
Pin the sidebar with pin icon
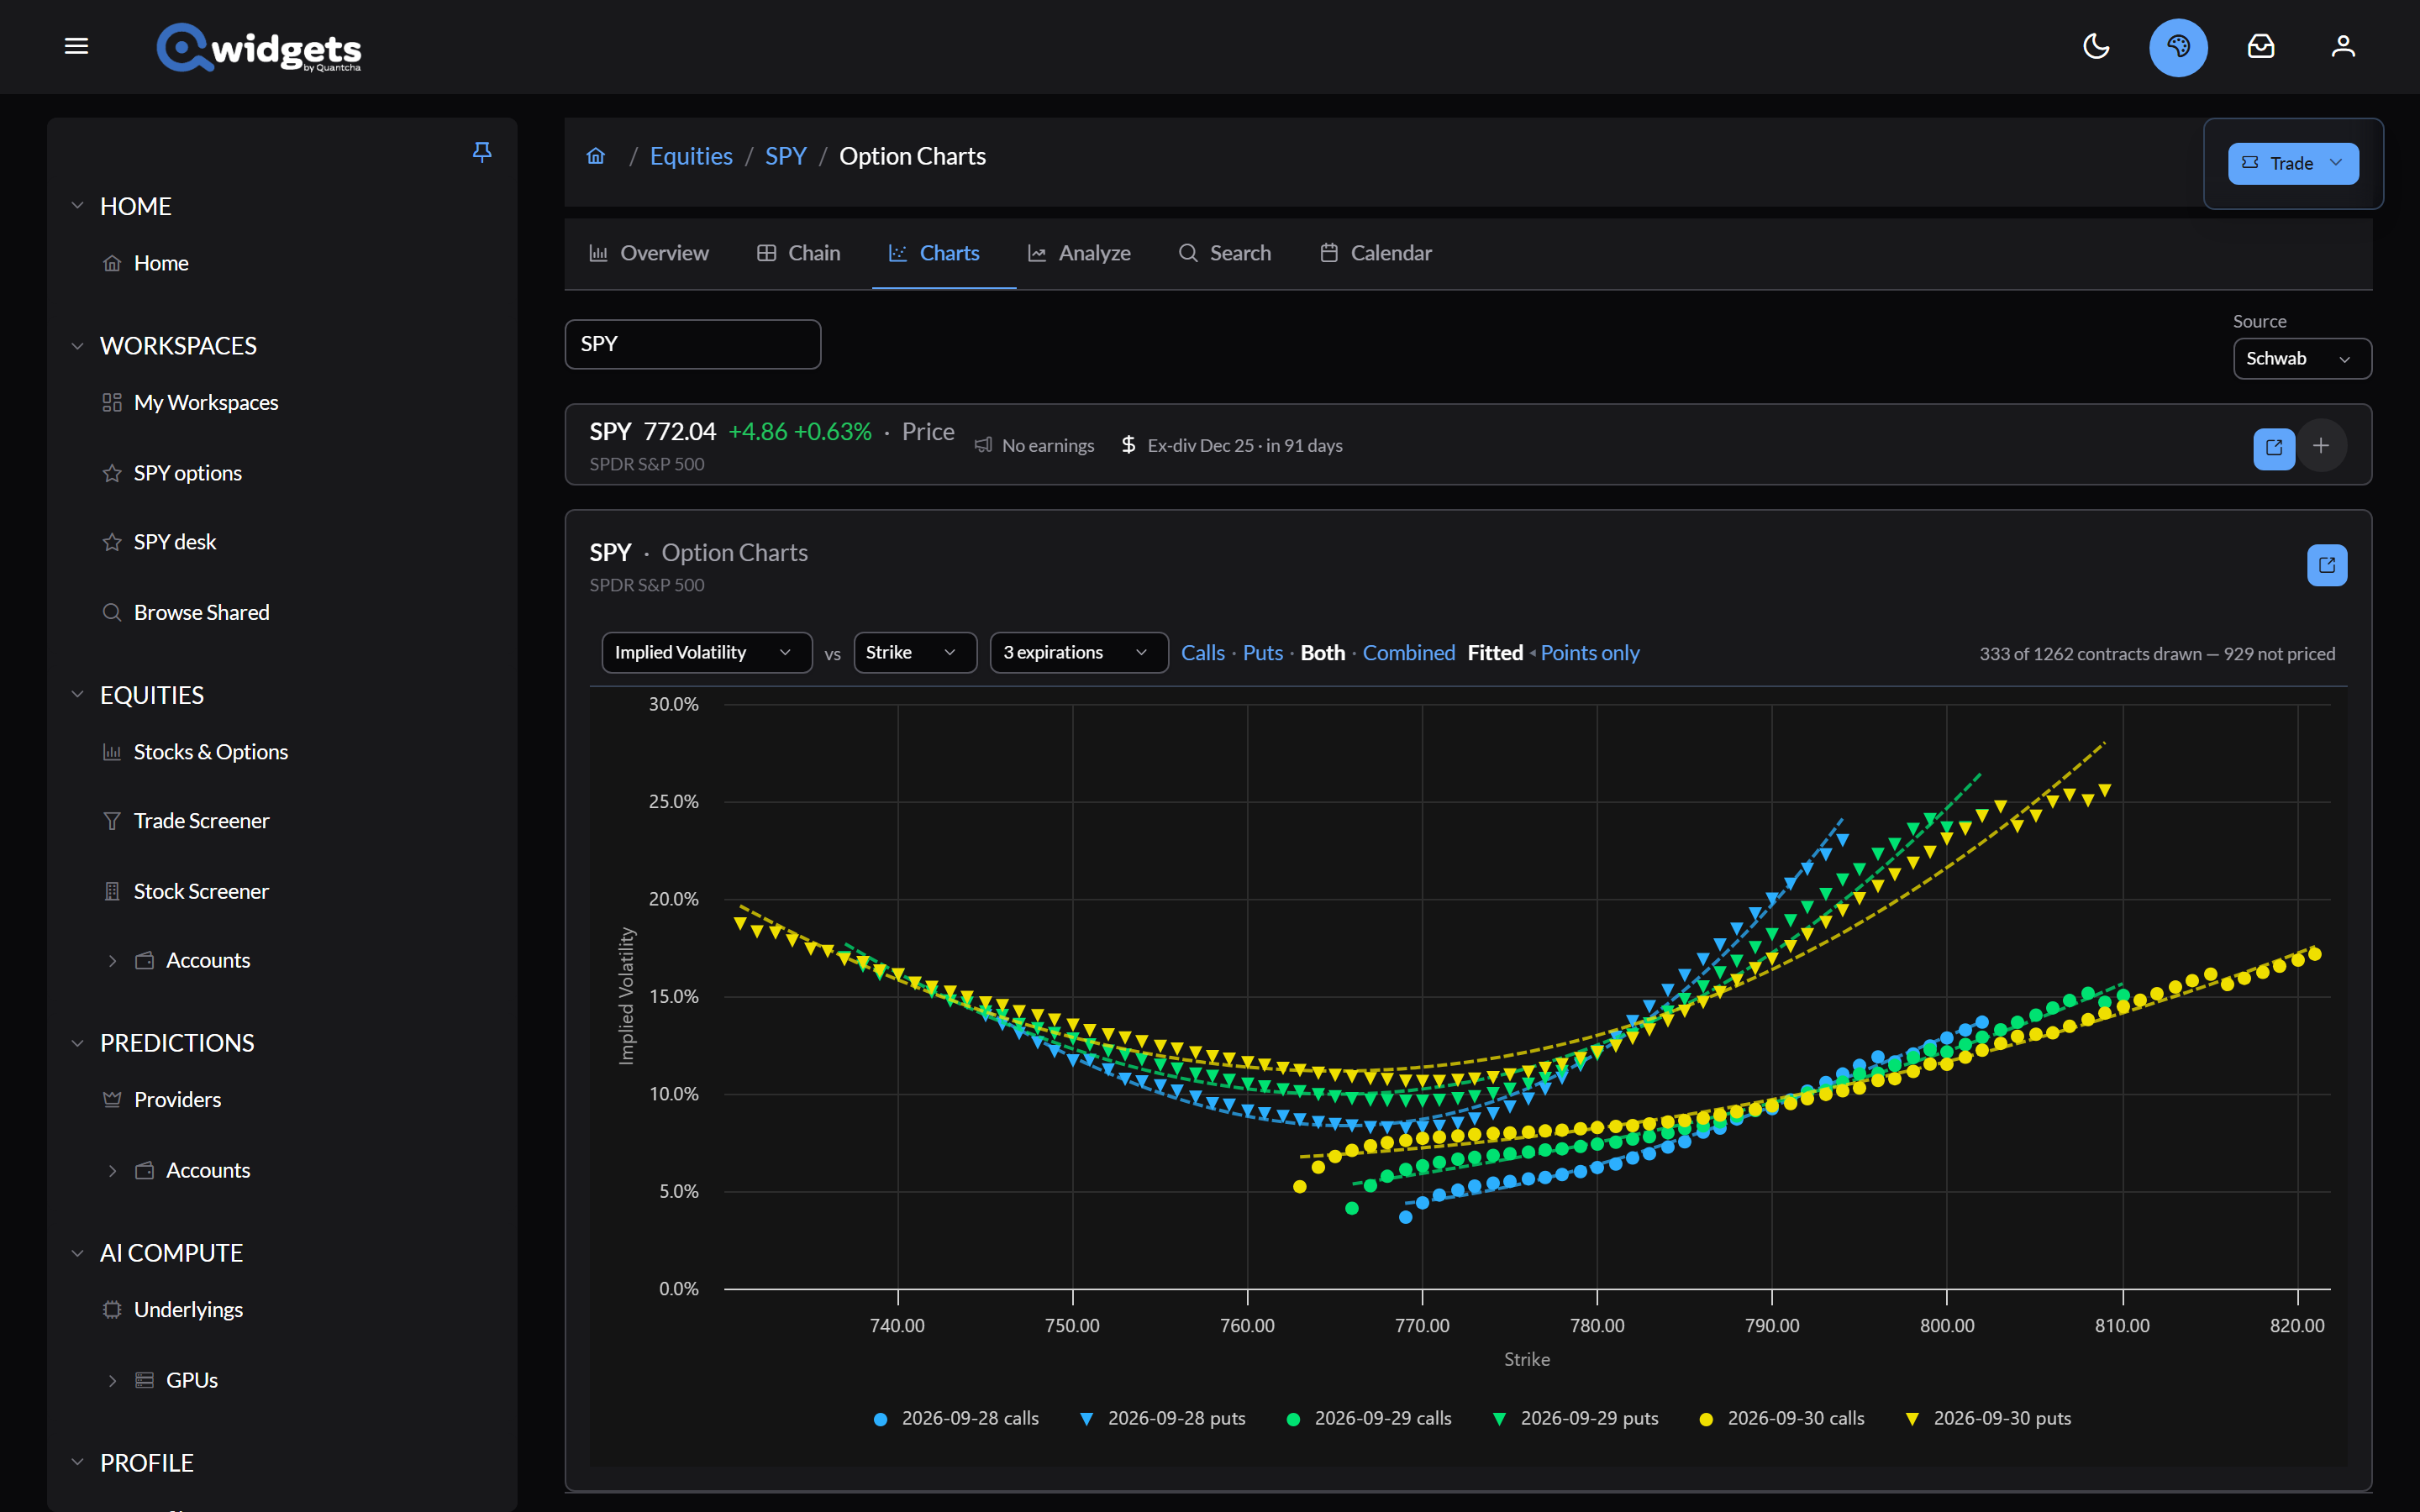pyautogui.click(x=481, y=152)
